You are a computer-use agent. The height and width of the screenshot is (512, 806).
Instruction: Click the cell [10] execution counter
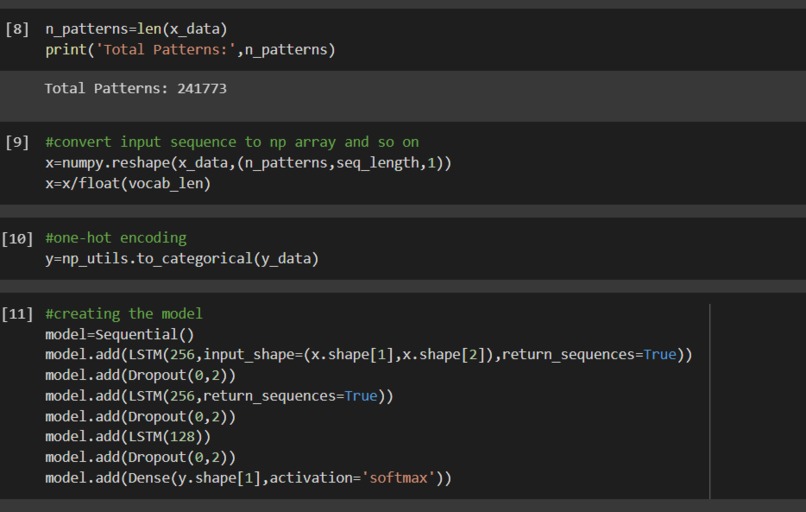click(x=17, y=239)
